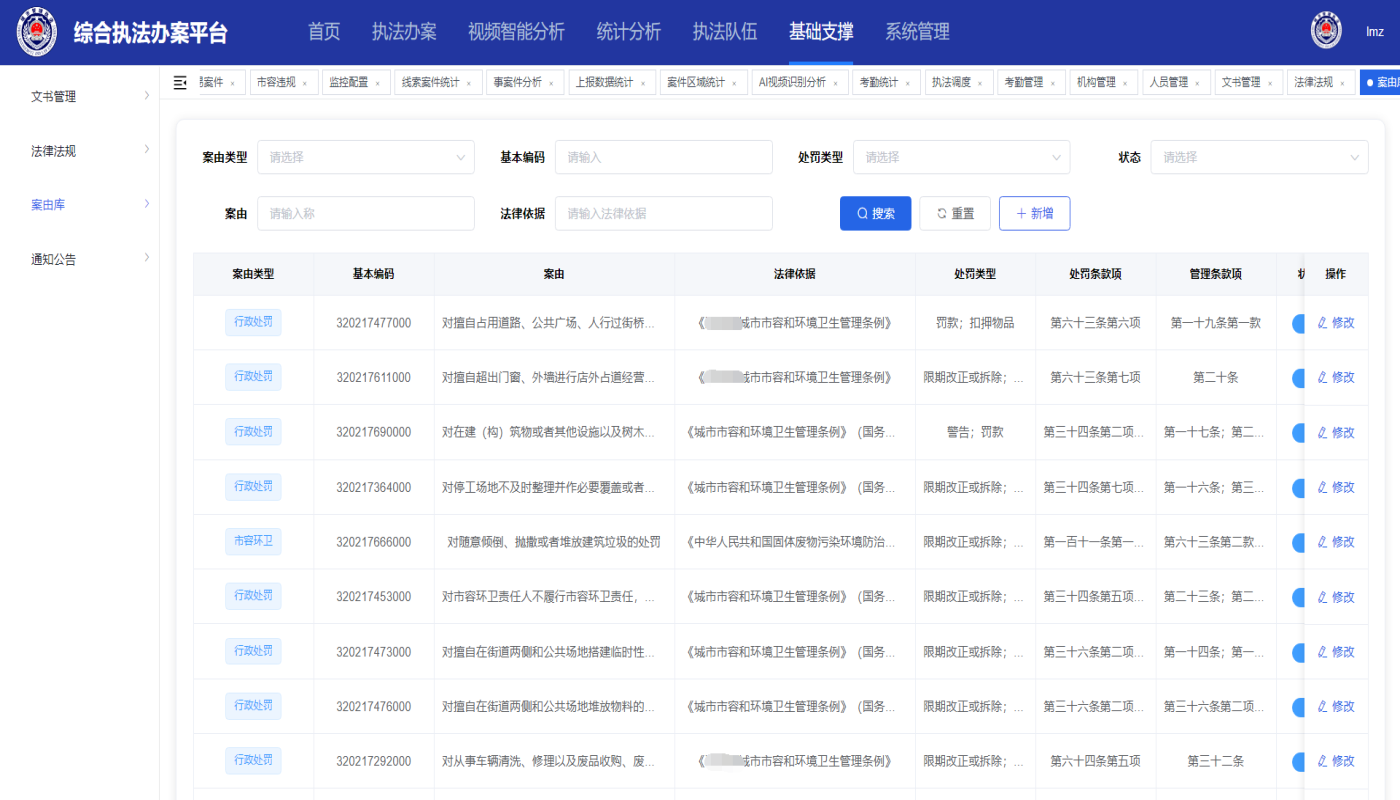Close the 文书管理 tab with its x
Image resolution: width=1400 pixels, height=800 pixels.
pos(1270,83)
